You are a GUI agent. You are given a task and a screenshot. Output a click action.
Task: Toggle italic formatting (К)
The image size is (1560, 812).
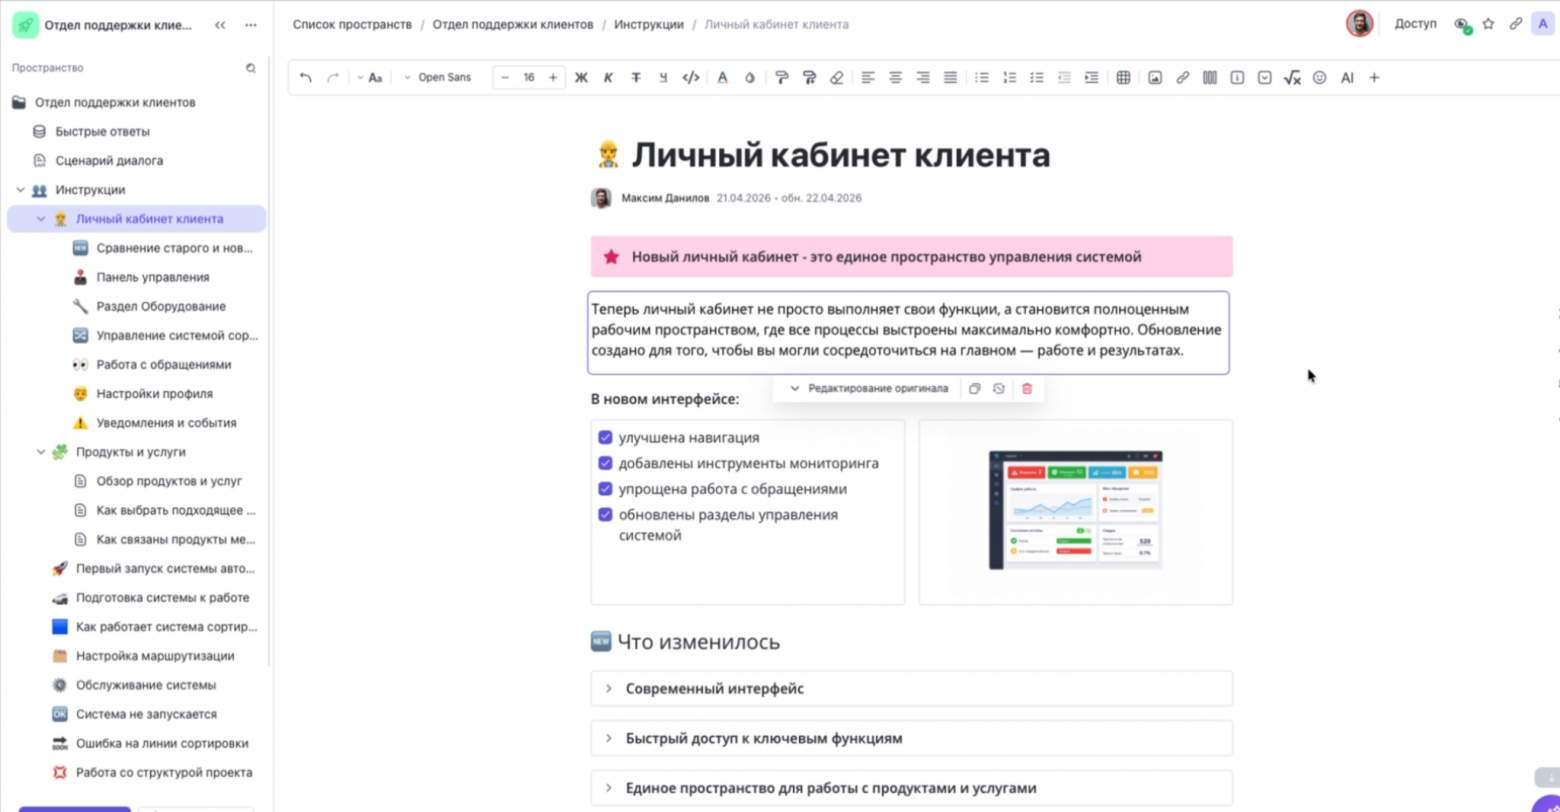click(x=608, y=77)
